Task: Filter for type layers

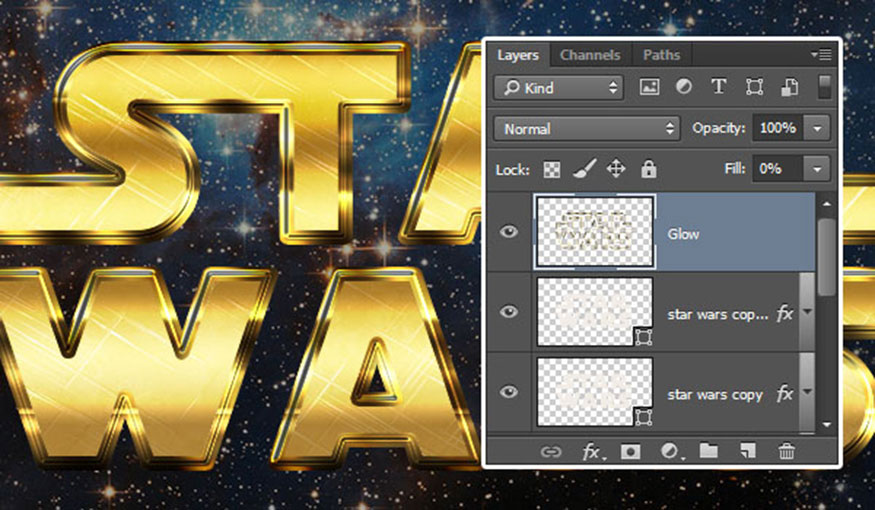Action: click(719, 87)
